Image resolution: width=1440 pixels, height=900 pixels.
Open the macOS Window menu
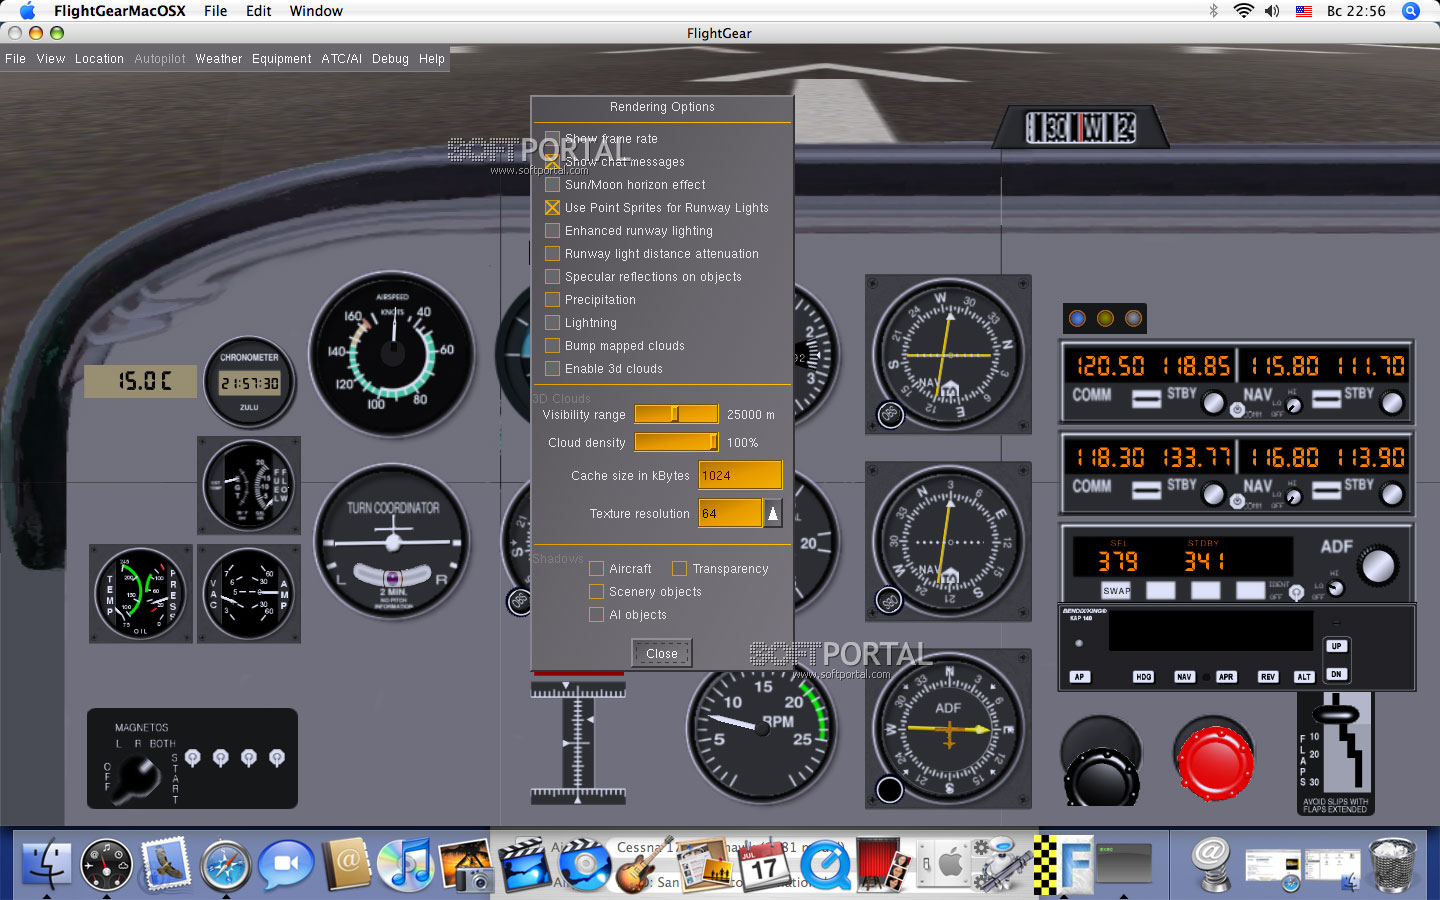coord(316,11)
